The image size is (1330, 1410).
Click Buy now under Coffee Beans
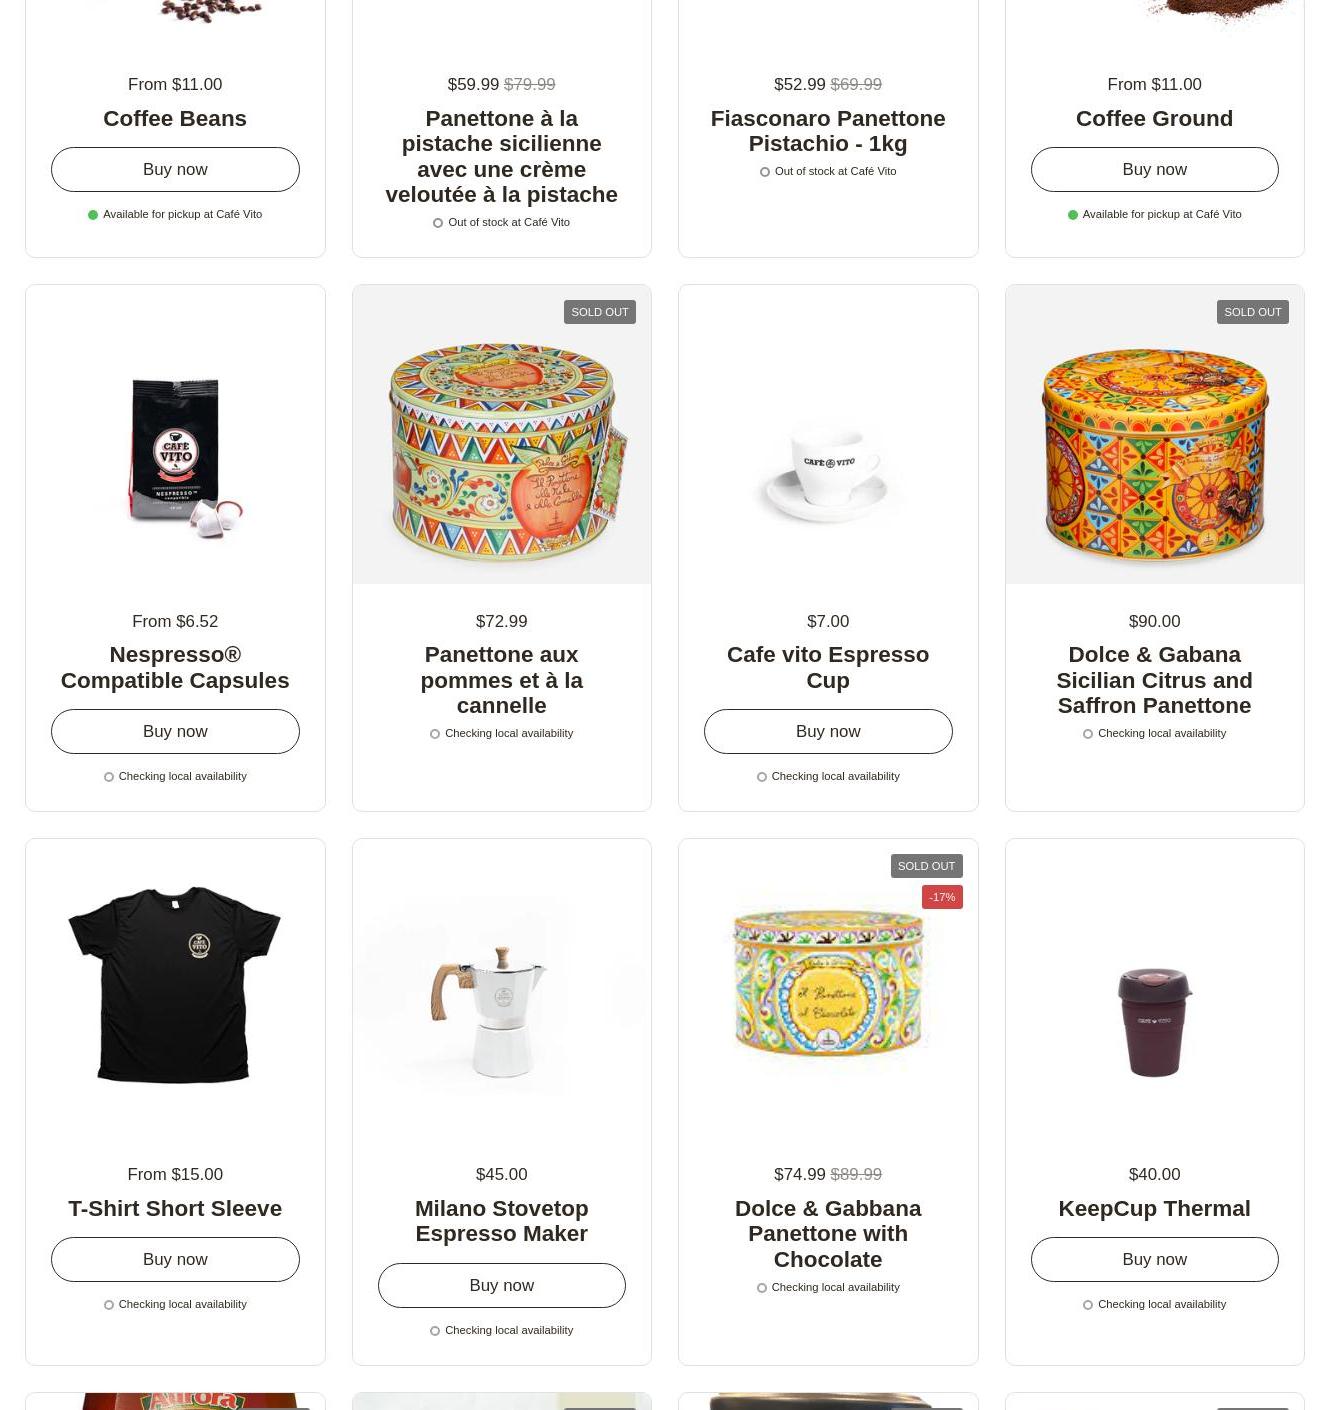(x=175, y=169)
